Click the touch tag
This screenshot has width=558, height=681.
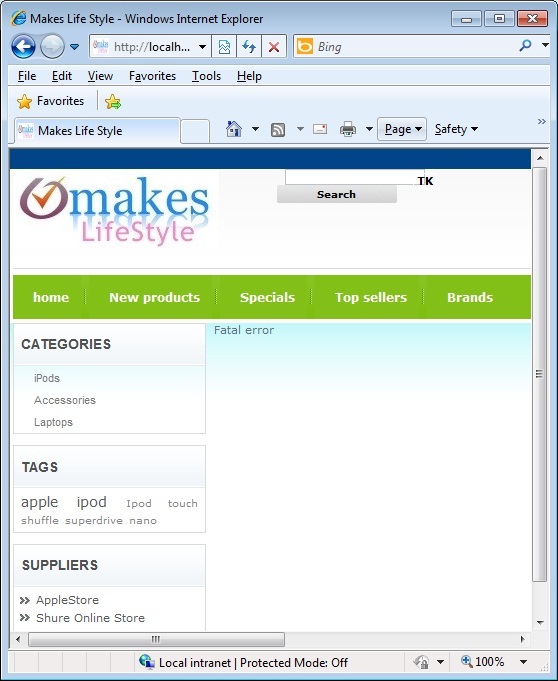(x=182, y=503)
